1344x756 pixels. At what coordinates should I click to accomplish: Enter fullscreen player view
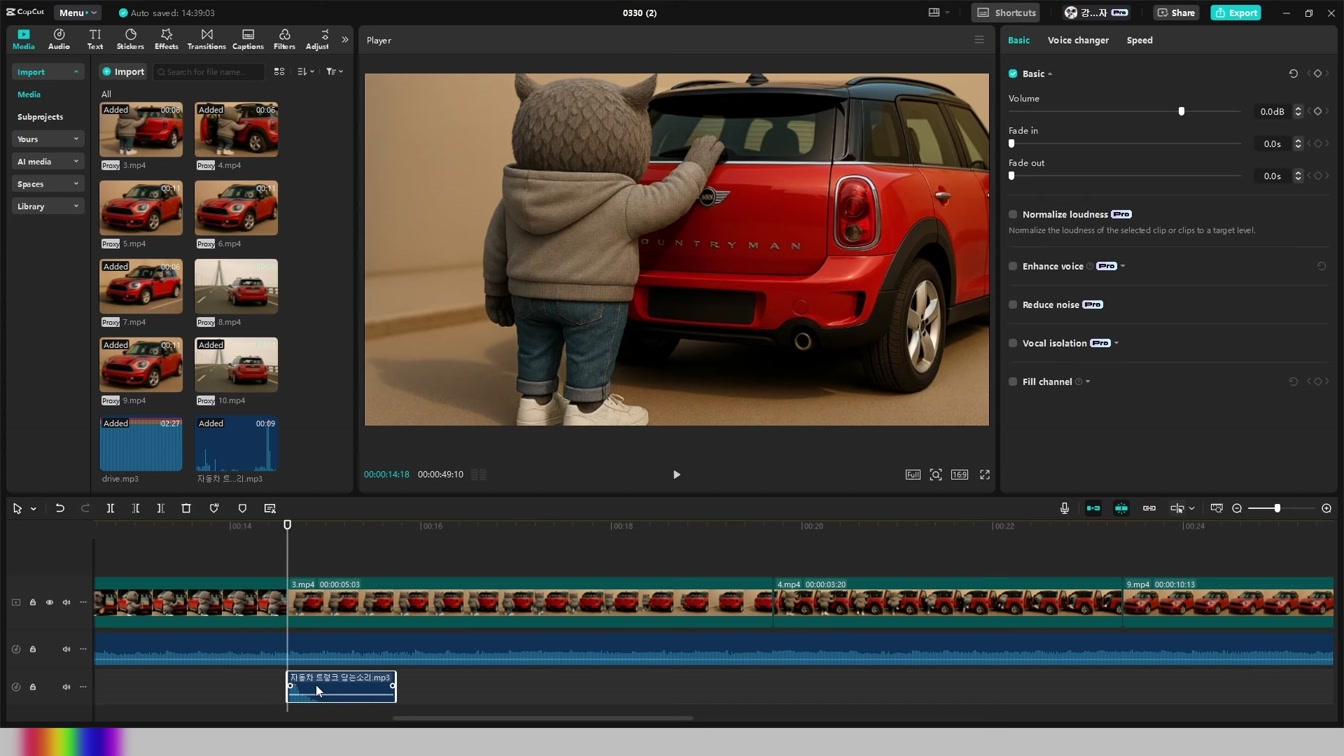coord(984,475)
